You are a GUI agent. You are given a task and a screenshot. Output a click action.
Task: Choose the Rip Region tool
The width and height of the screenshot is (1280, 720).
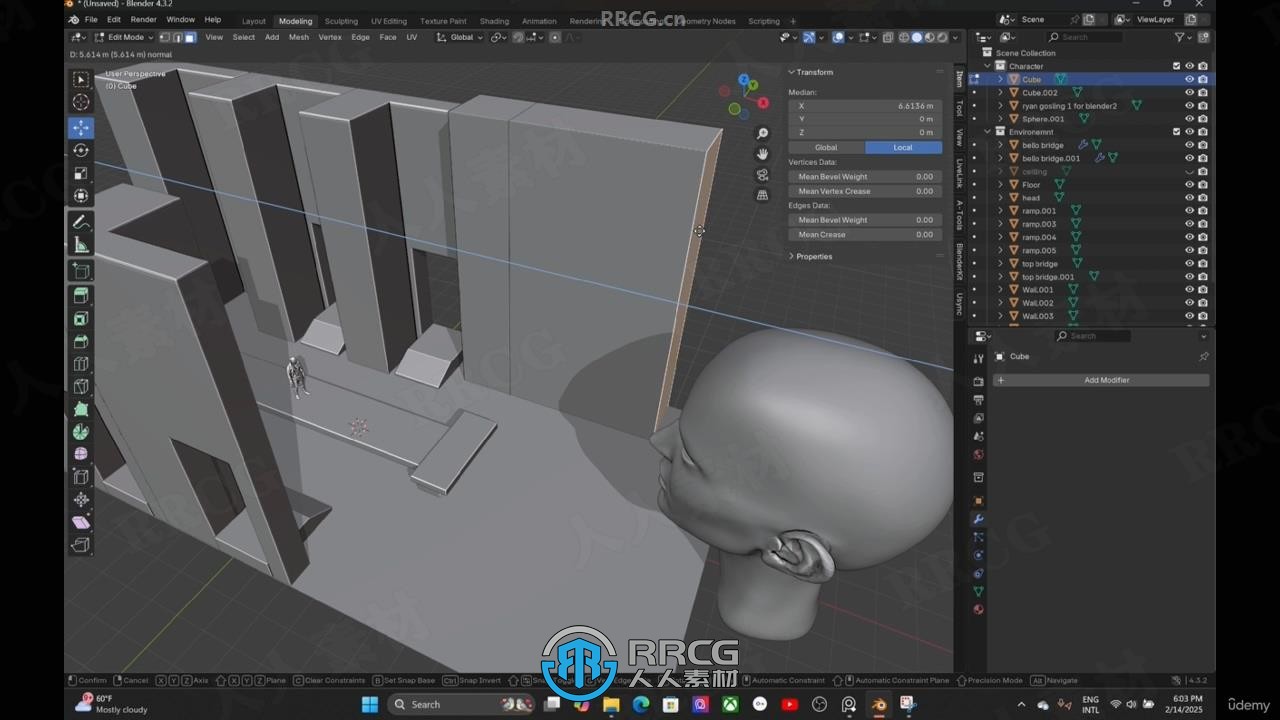tap(81, 545)
